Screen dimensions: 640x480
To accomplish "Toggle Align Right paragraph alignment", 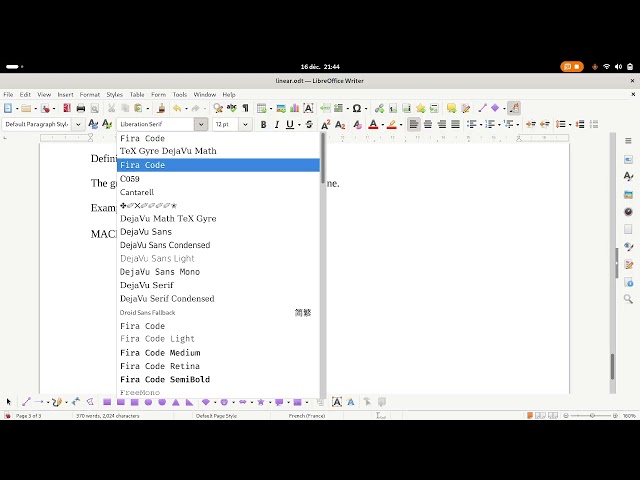I will 442,124.
